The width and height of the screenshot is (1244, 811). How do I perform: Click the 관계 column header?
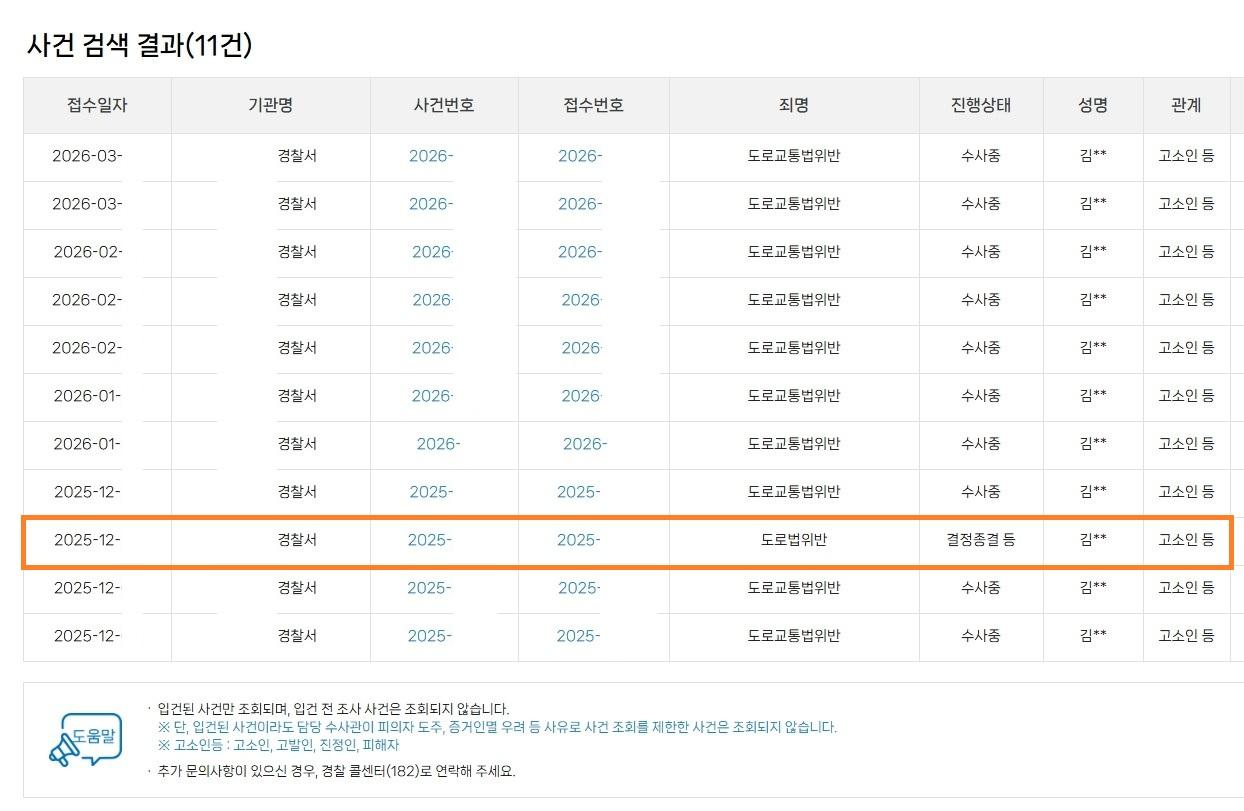[1186, 105]
